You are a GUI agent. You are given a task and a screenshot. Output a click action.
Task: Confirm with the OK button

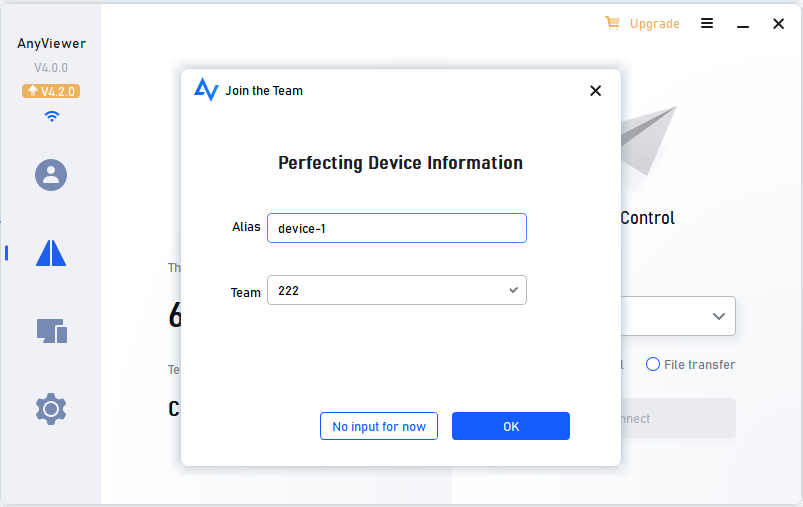point(511,426)
